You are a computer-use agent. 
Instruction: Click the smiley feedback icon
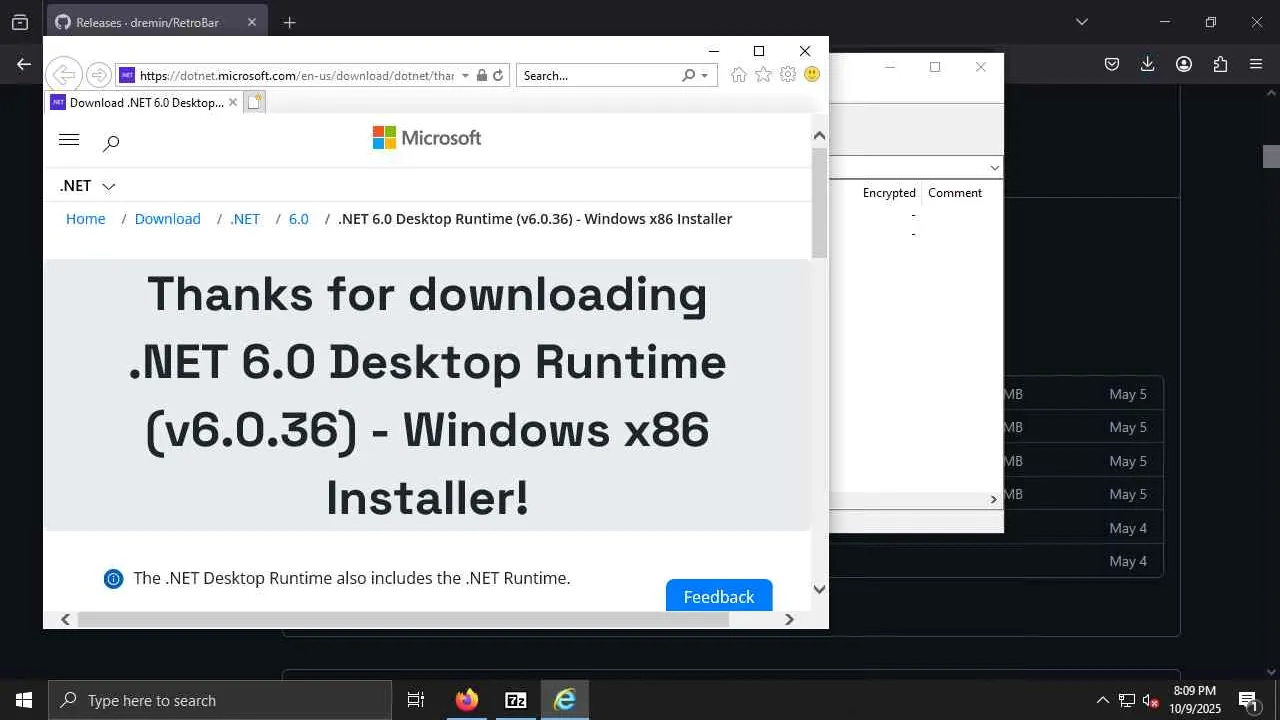coord(812,75)
